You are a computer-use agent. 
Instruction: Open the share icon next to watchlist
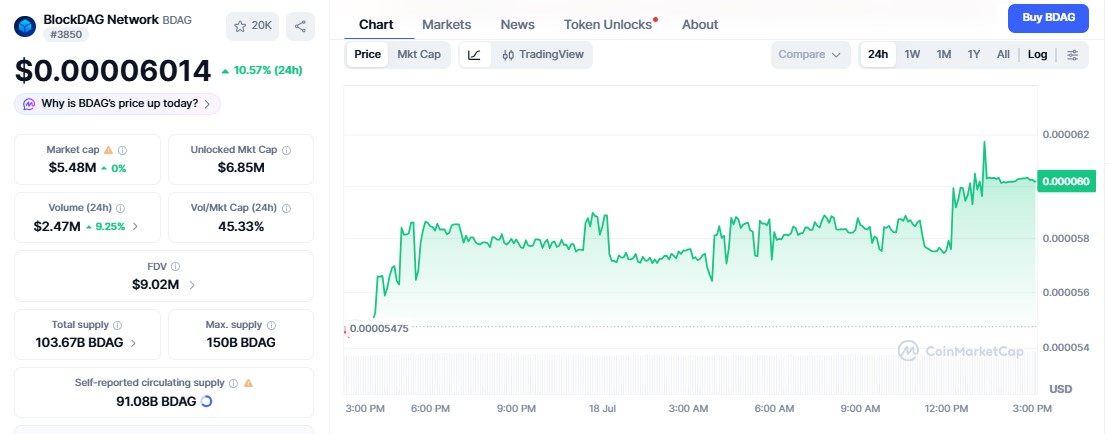(301, 26)
